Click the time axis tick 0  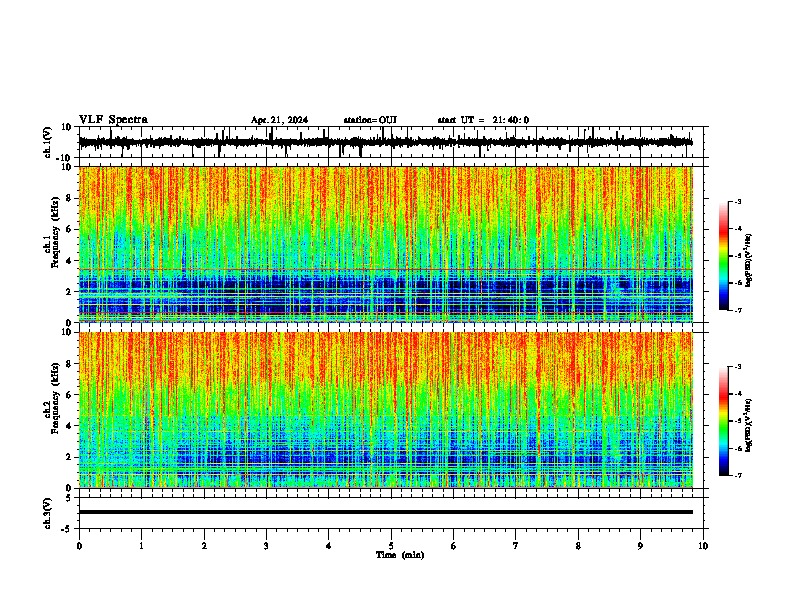coord(79,546)
